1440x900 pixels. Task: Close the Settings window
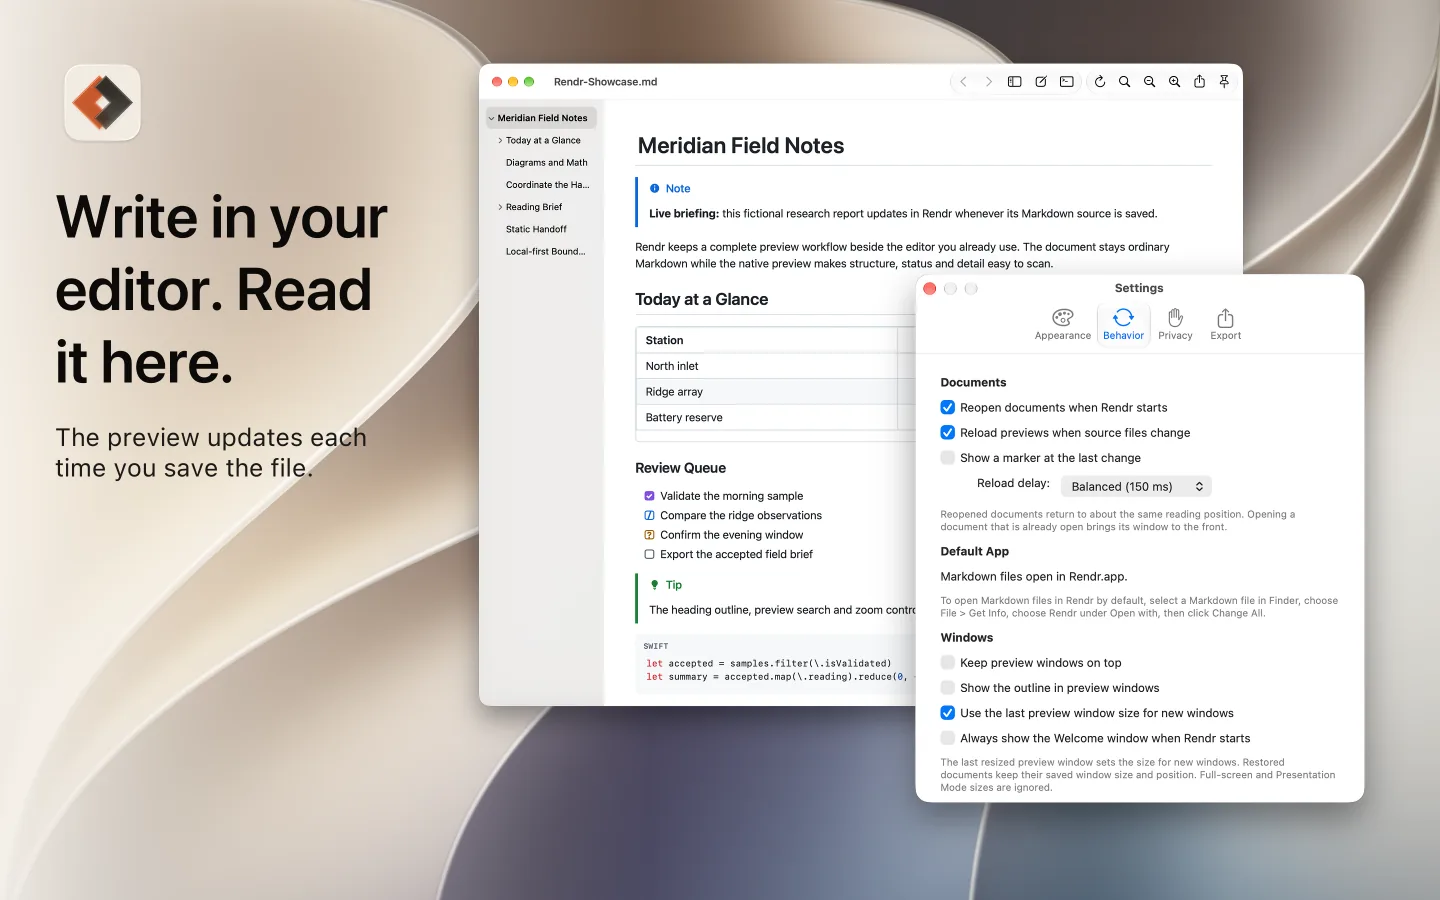(x=930, y=288)
